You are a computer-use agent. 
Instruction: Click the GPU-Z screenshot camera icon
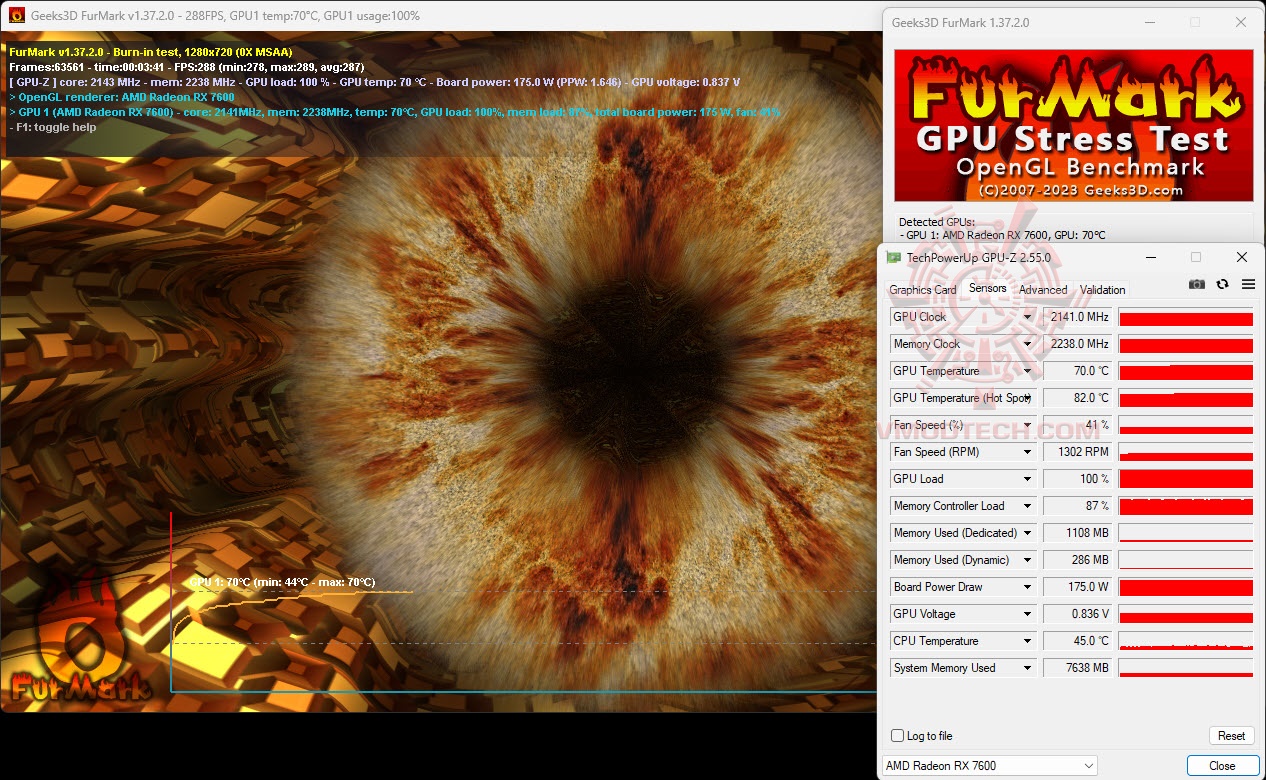click(x=1196, y=284)
